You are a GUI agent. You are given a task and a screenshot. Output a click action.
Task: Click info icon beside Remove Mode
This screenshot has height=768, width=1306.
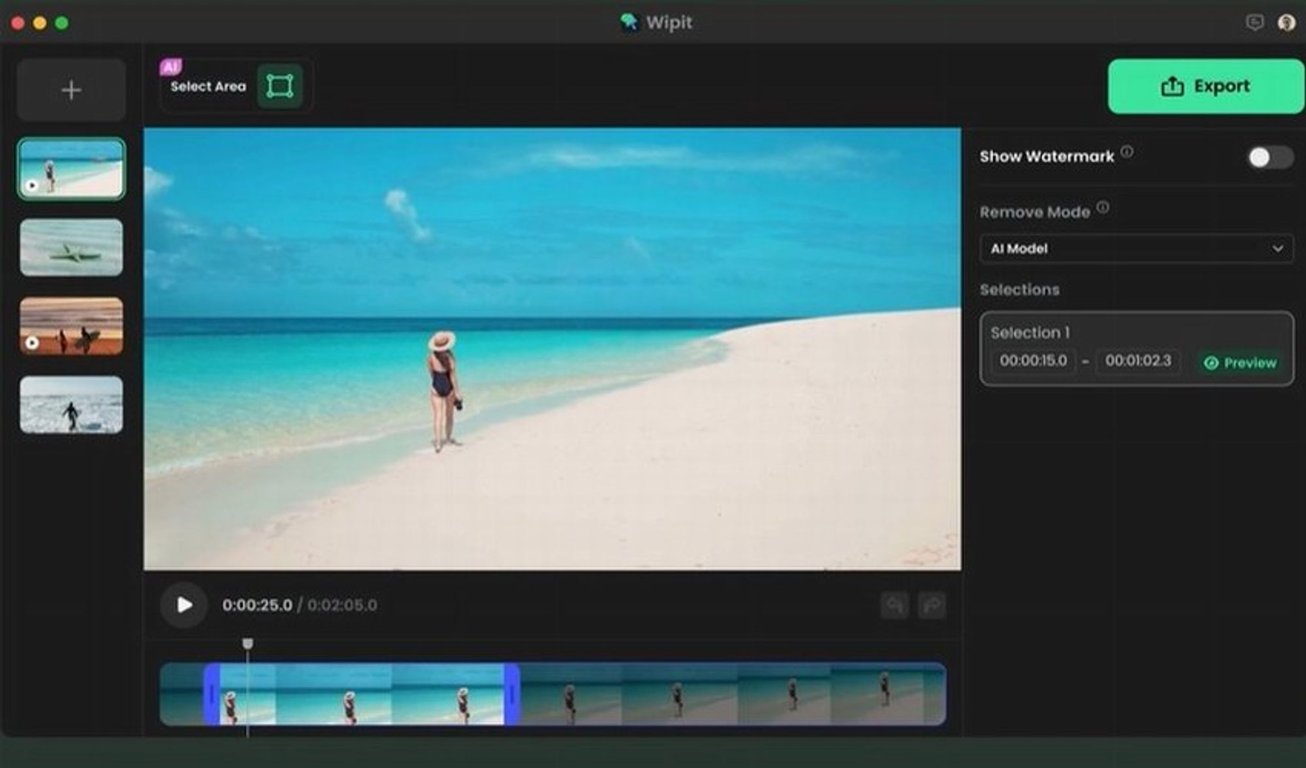coord(1103,208)
